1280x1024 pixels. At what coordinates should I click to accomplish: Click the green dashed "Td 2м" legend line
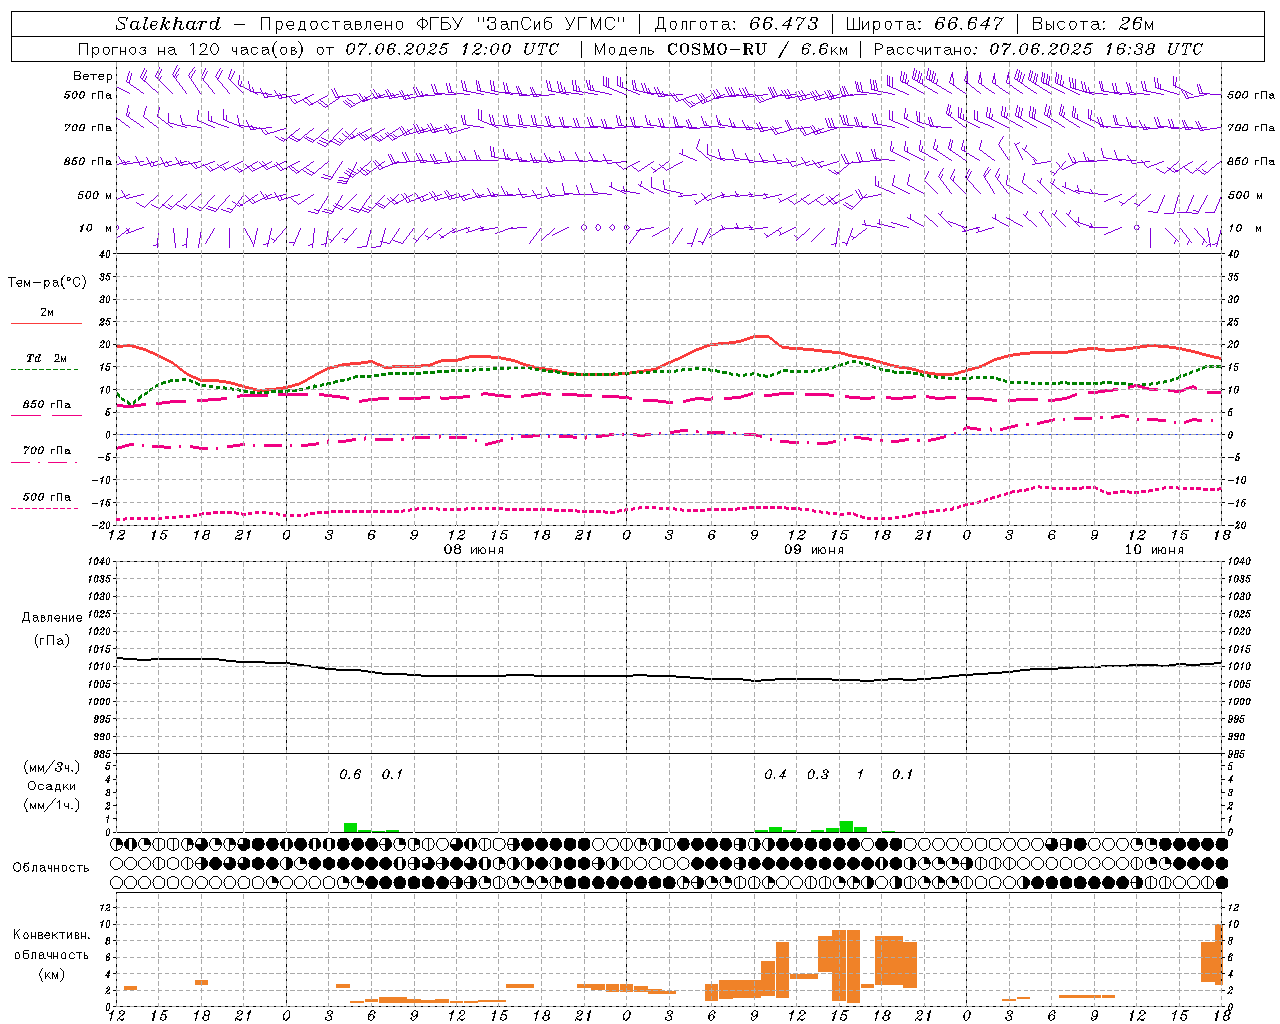tap(44, 370)
